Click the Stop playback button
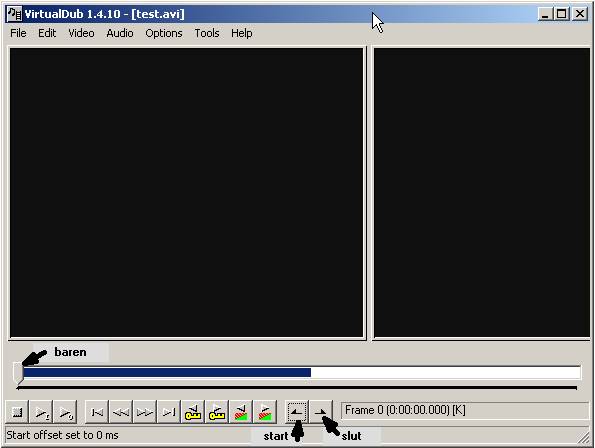The image size is (595, 448). point(17,412)
